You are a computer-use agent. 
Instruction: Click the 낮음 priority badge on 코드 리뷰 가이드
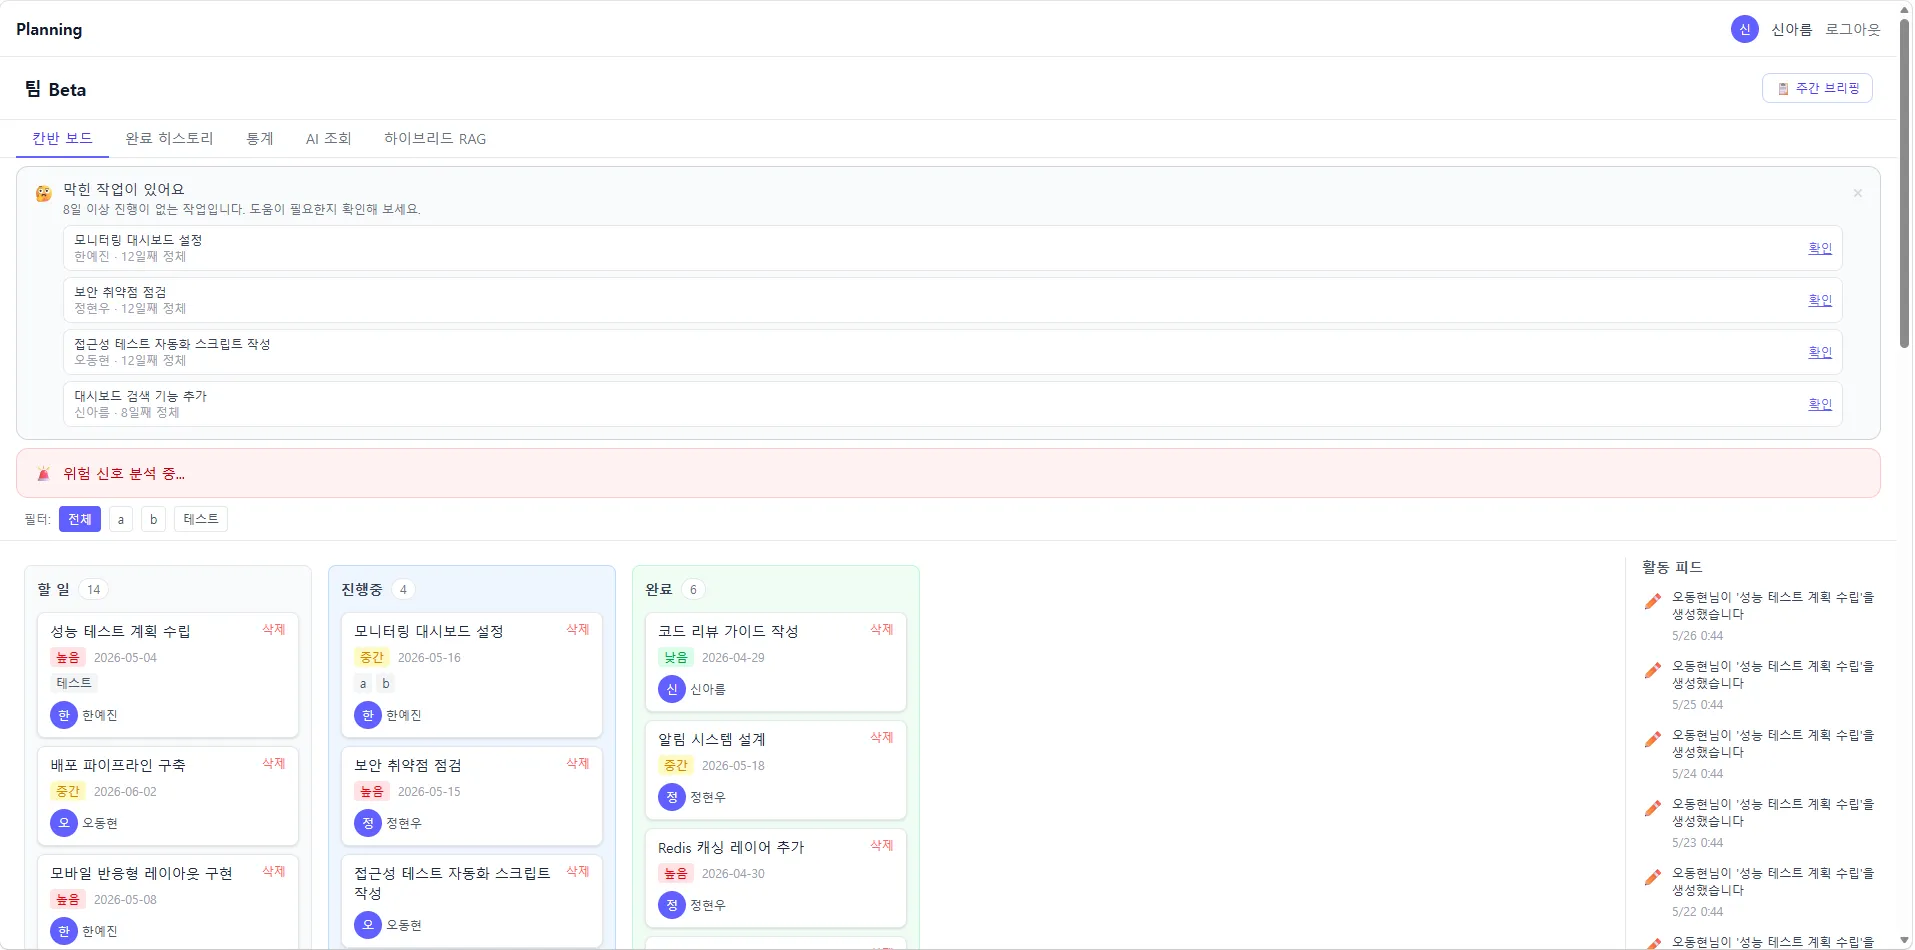click(x=676, y=657)
